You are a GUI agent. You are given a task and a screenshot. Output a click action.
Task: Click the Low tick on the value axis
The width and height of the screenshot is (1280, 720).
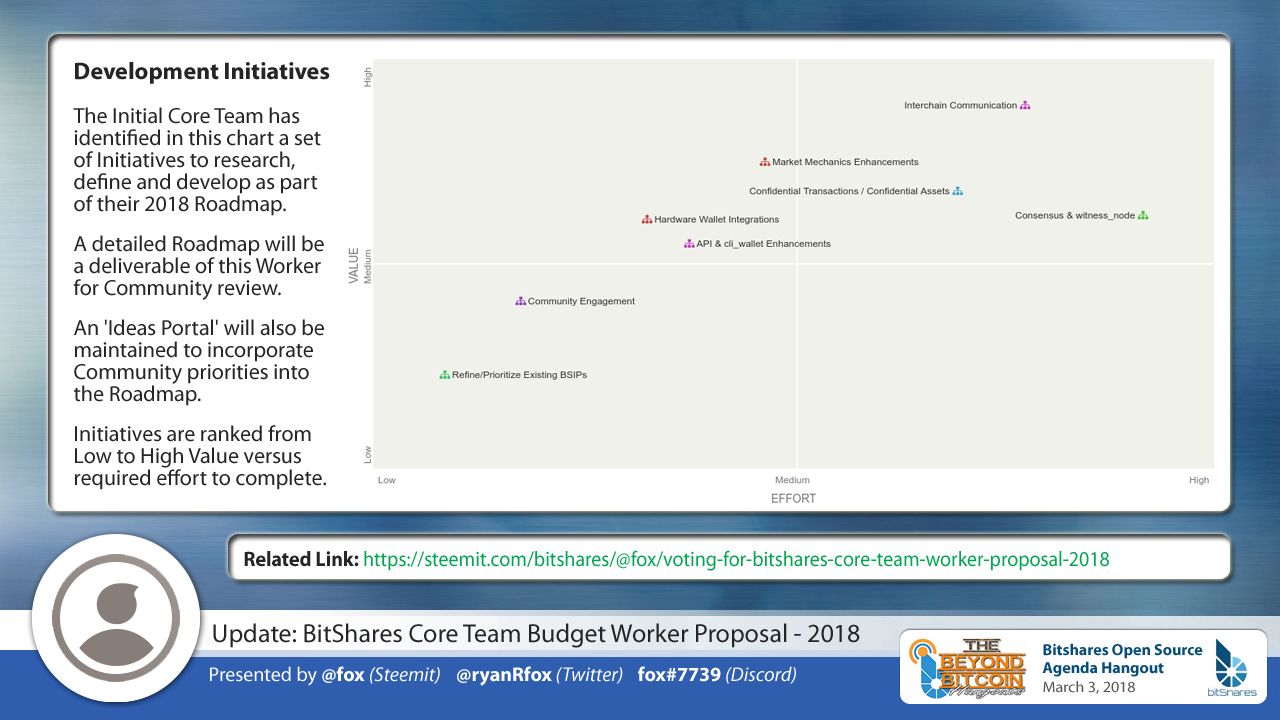[368, 454]
